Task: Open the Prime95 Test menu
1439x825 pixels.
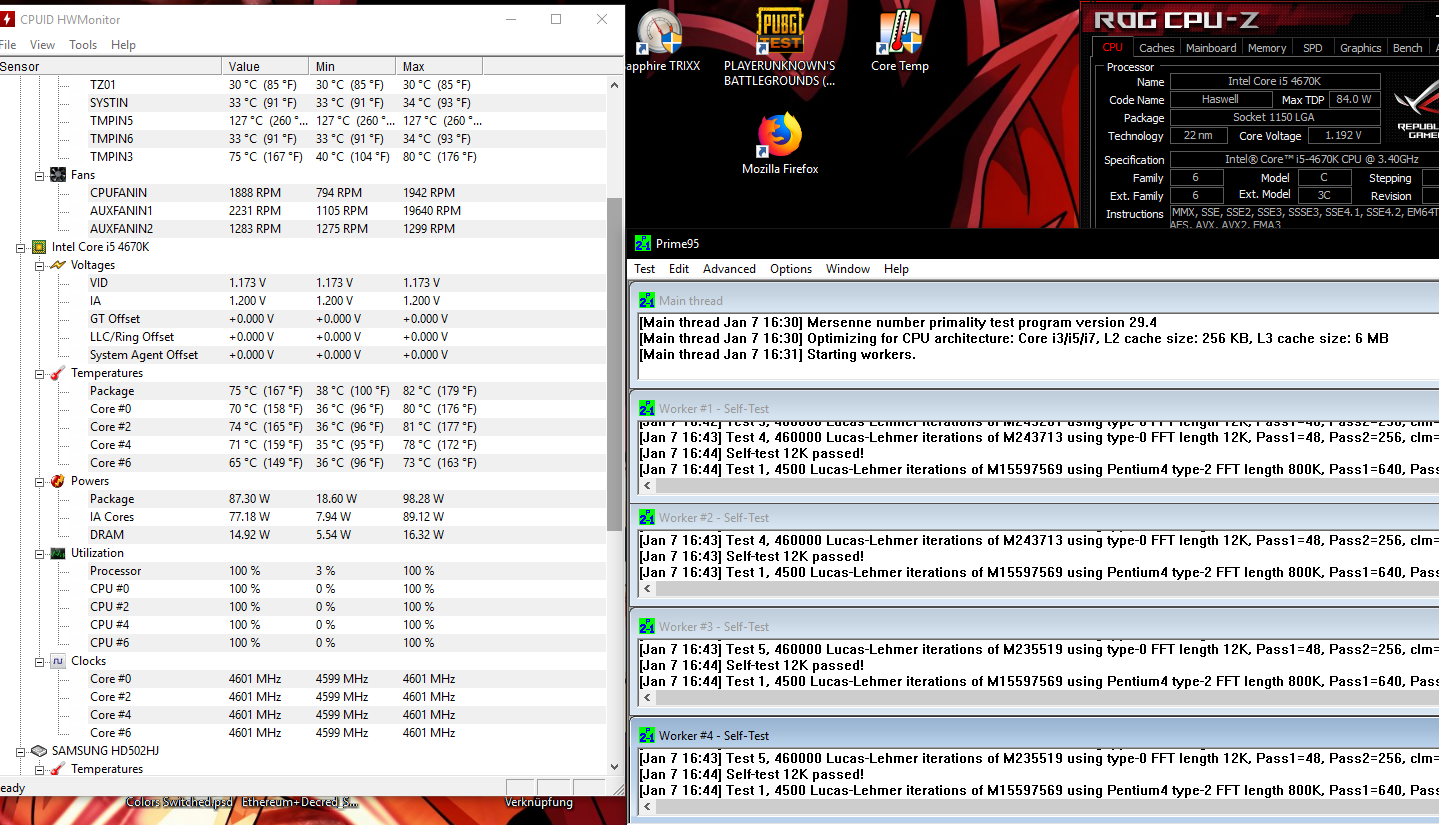Action: pos(645,269)
